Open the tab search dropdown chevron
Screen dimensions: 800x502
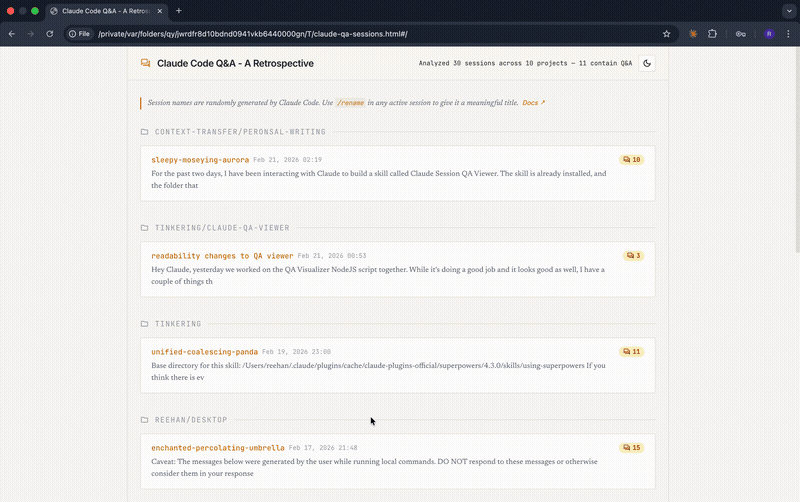[x=786, y=10]
